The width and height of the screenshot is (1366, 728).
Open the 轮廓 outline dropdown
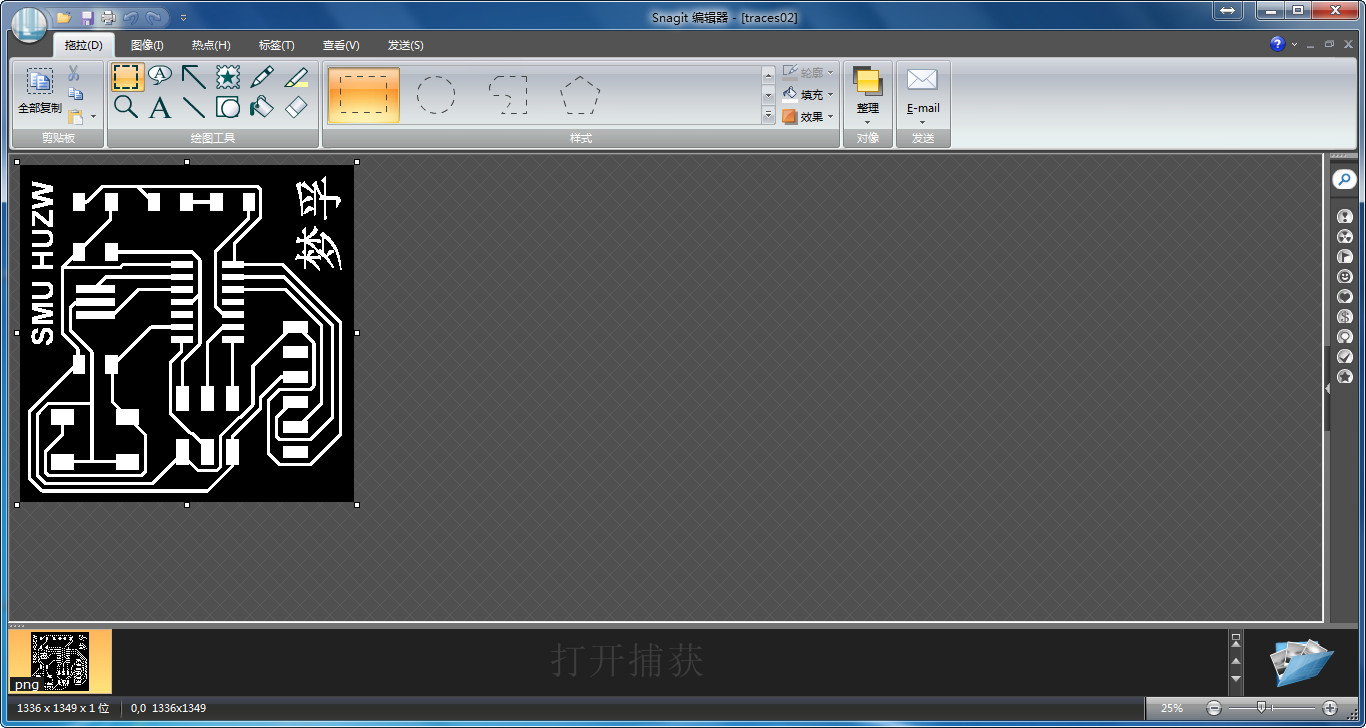pyautogui.click(x=807, y=73)
